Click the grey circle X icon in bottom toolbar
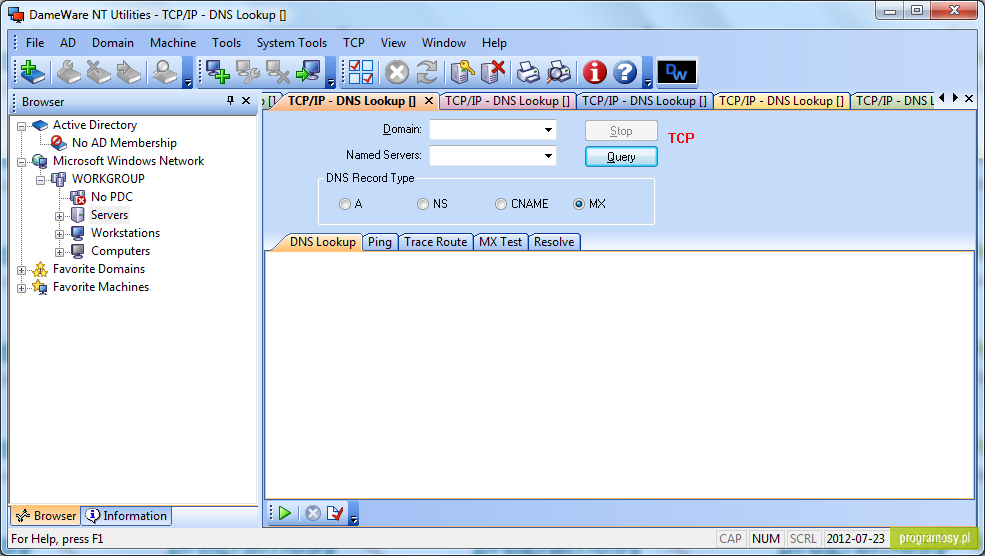985x556 pixels. (313, 513)
